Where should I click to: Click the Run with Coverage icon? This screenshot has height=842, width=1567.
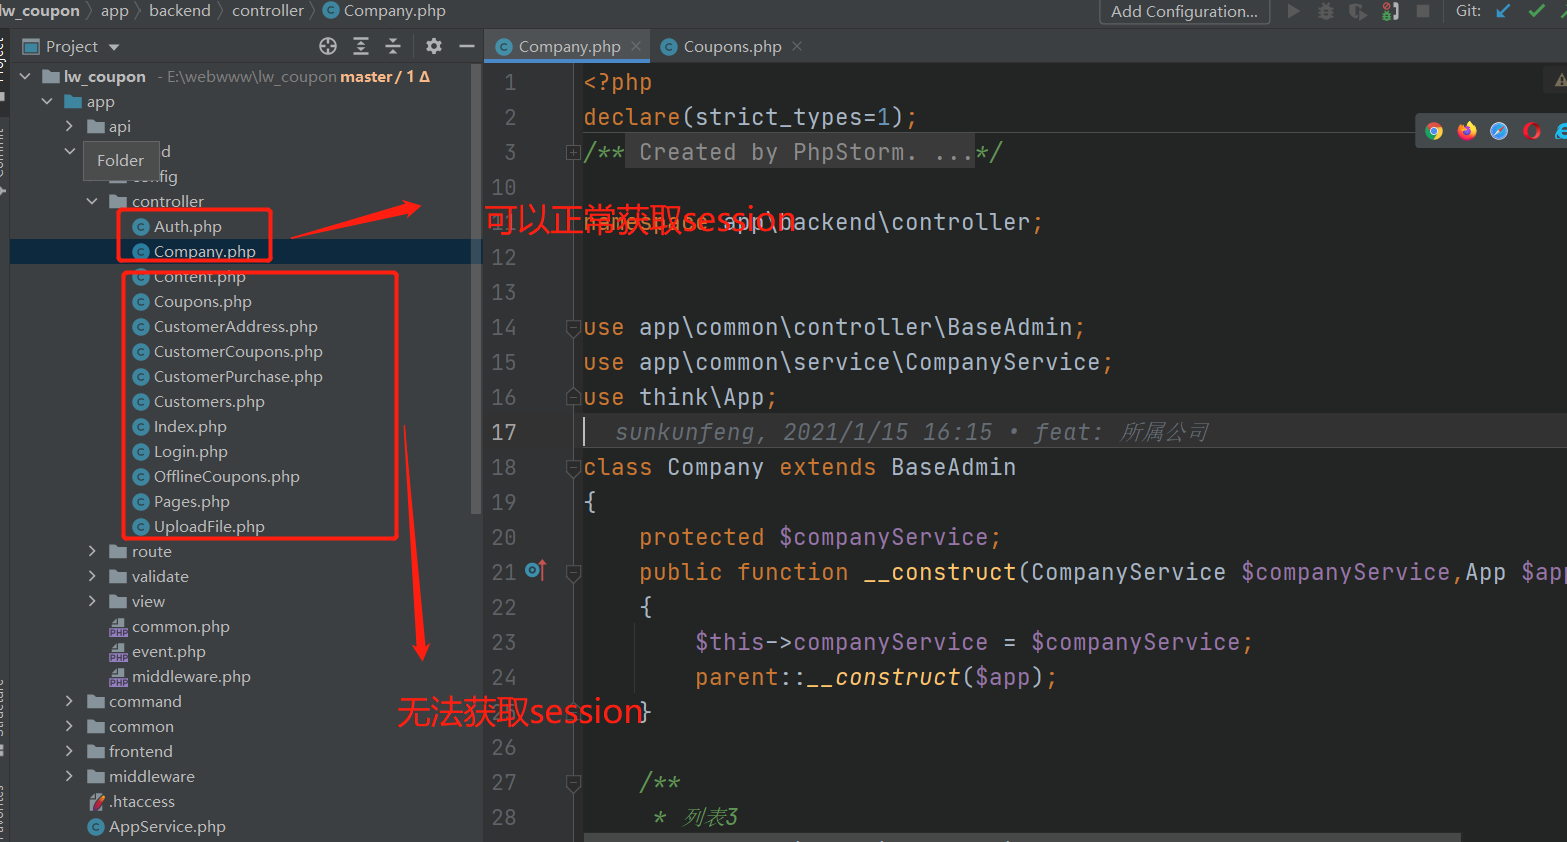pyautogui.click(x=1357, y=11)
